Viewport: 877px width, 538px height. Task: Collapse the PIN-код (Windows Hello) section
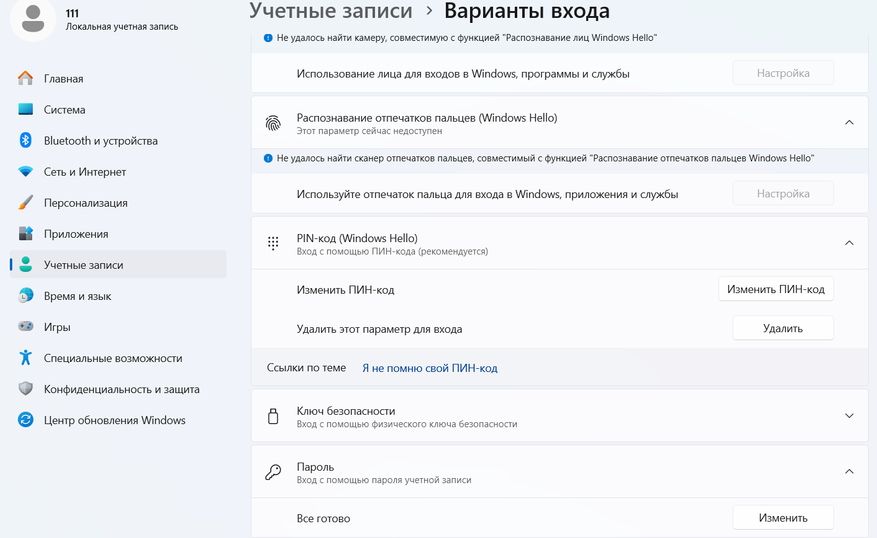[849, 243]
